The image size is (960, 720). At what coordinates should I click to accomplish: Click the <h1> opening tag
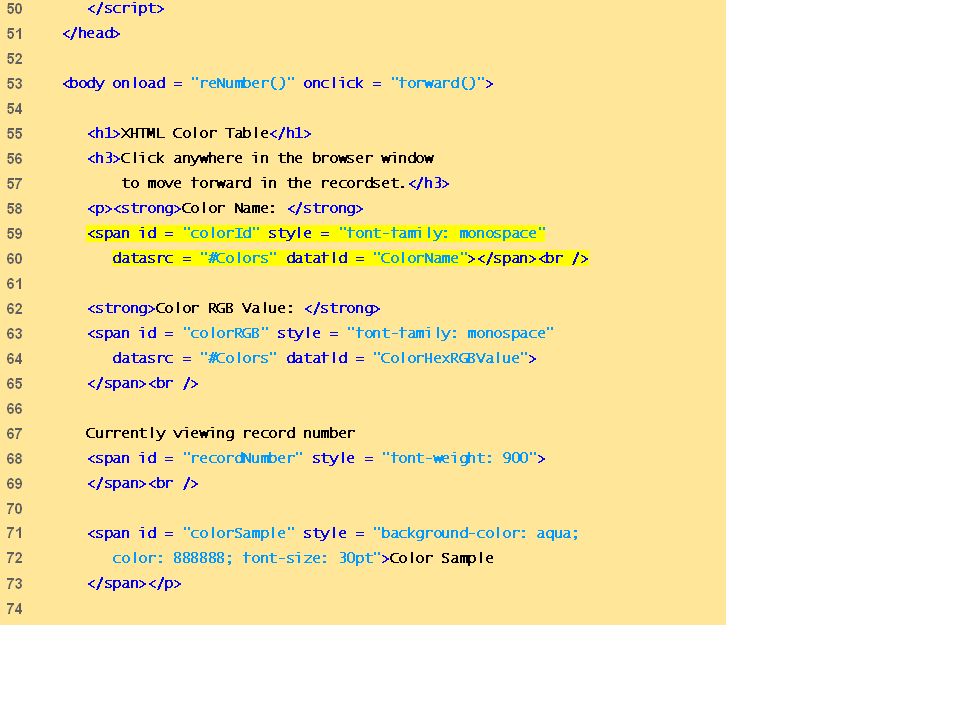pos(103,133)
